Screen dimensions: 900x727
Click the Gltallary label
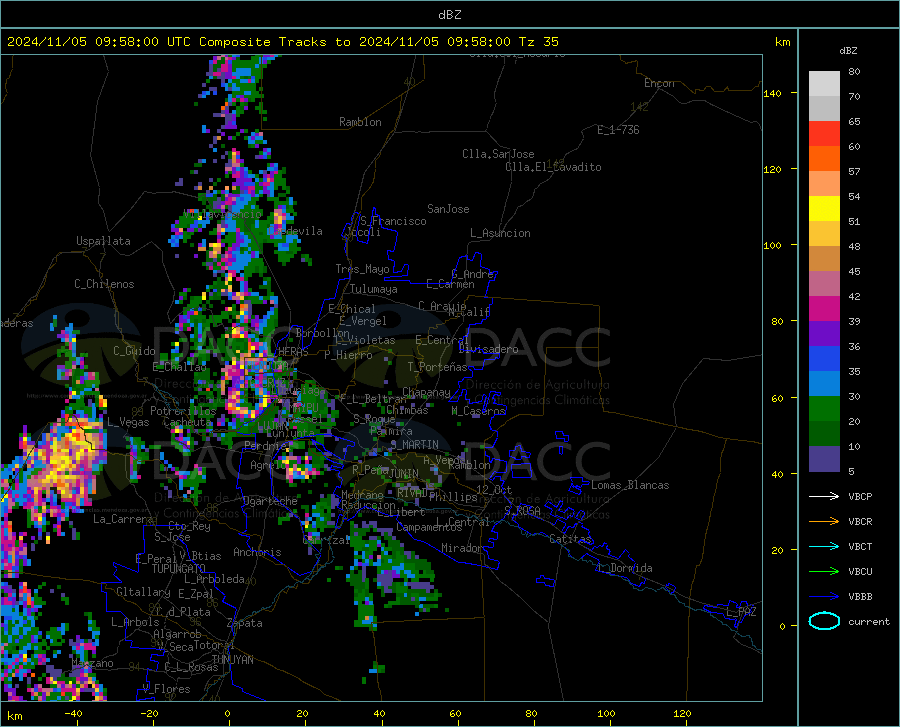coord(143,592)
